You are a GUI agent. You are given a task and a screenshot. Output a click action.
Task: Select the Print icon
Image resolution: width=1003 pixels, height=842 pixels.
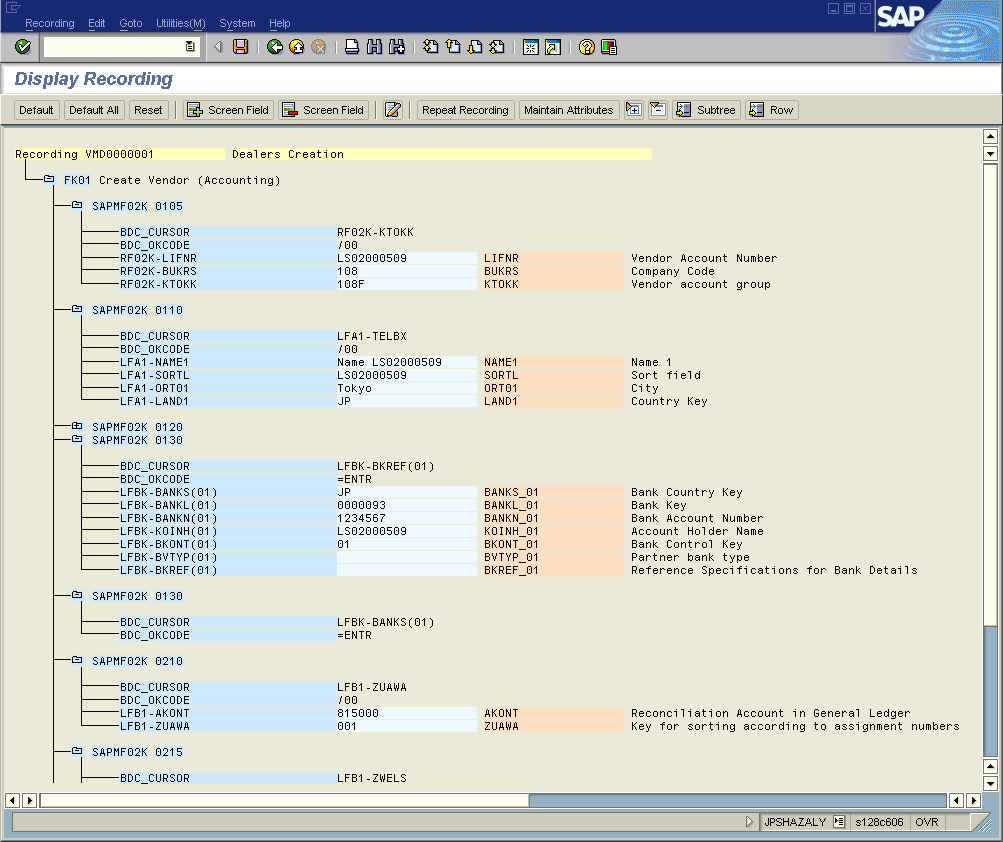351,45
